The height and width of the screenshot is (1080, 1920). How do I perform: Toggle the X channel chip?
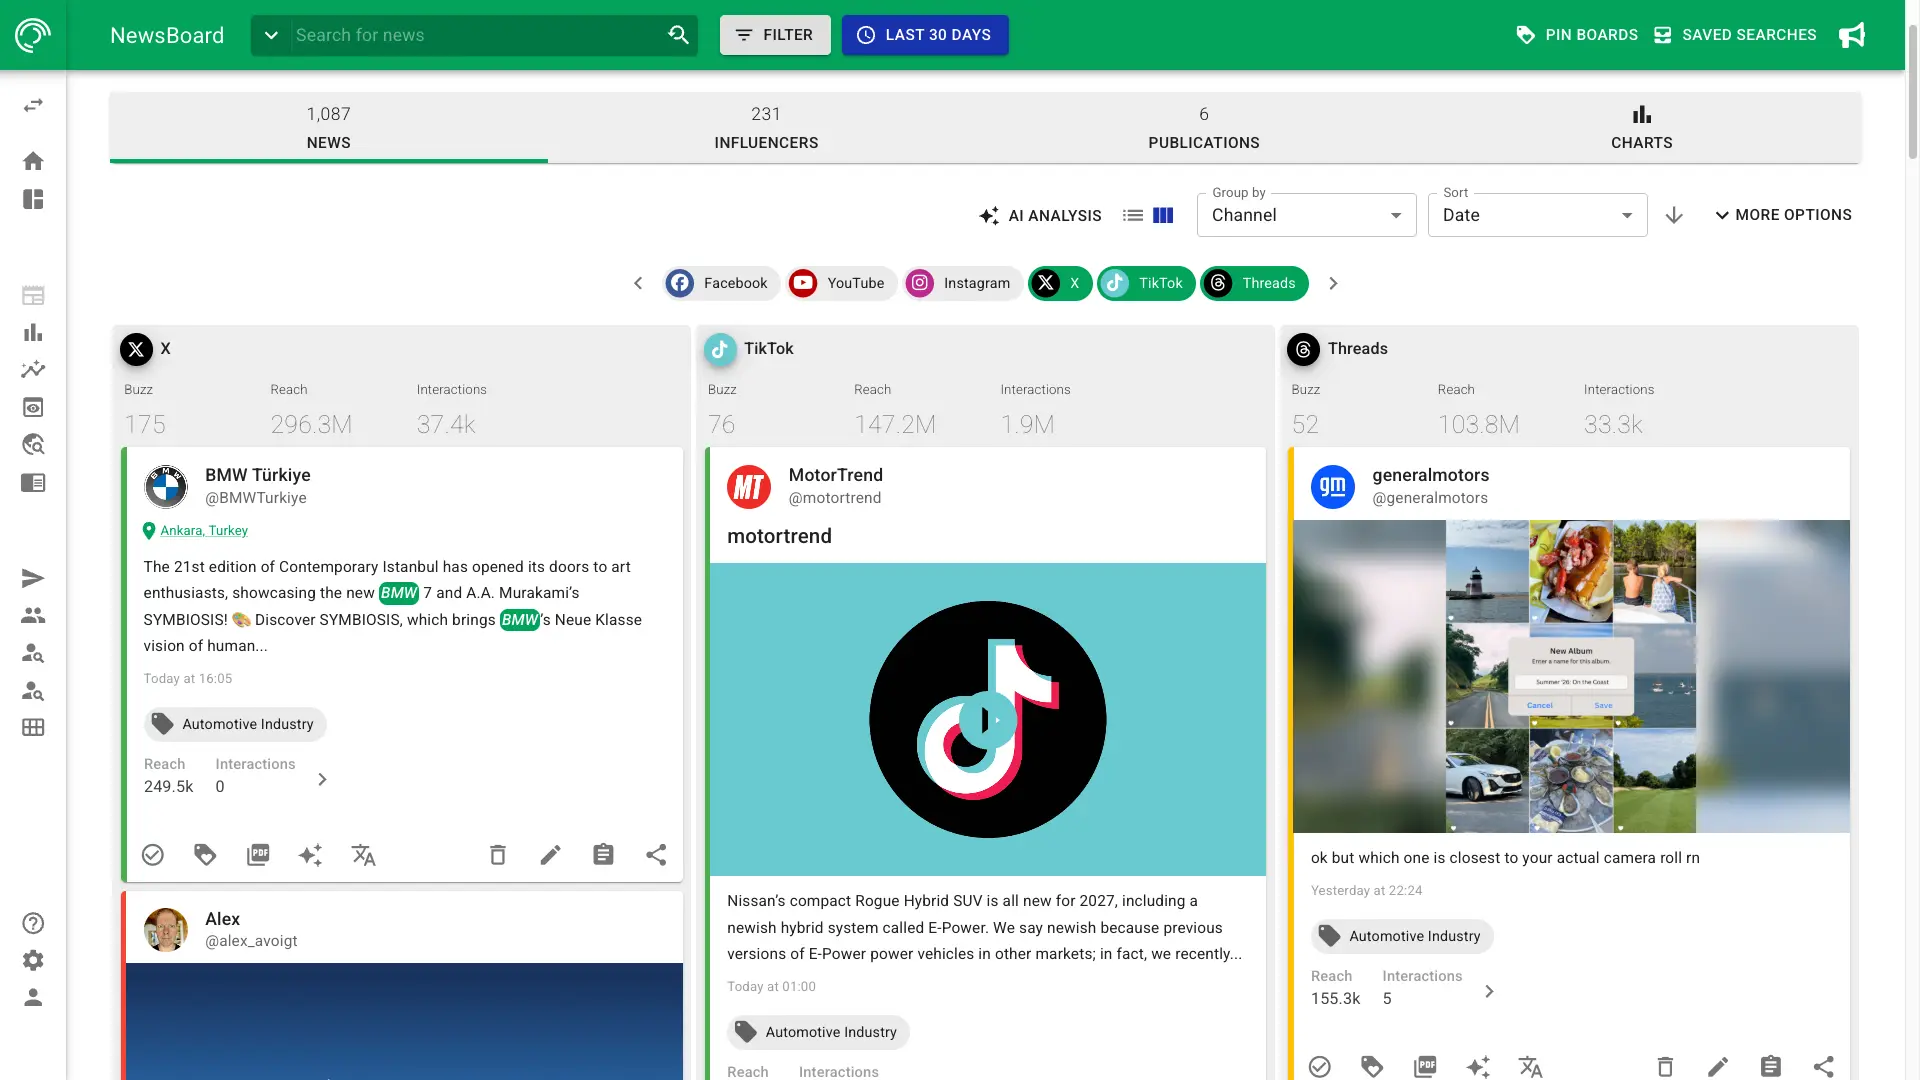pos(1060,283)
